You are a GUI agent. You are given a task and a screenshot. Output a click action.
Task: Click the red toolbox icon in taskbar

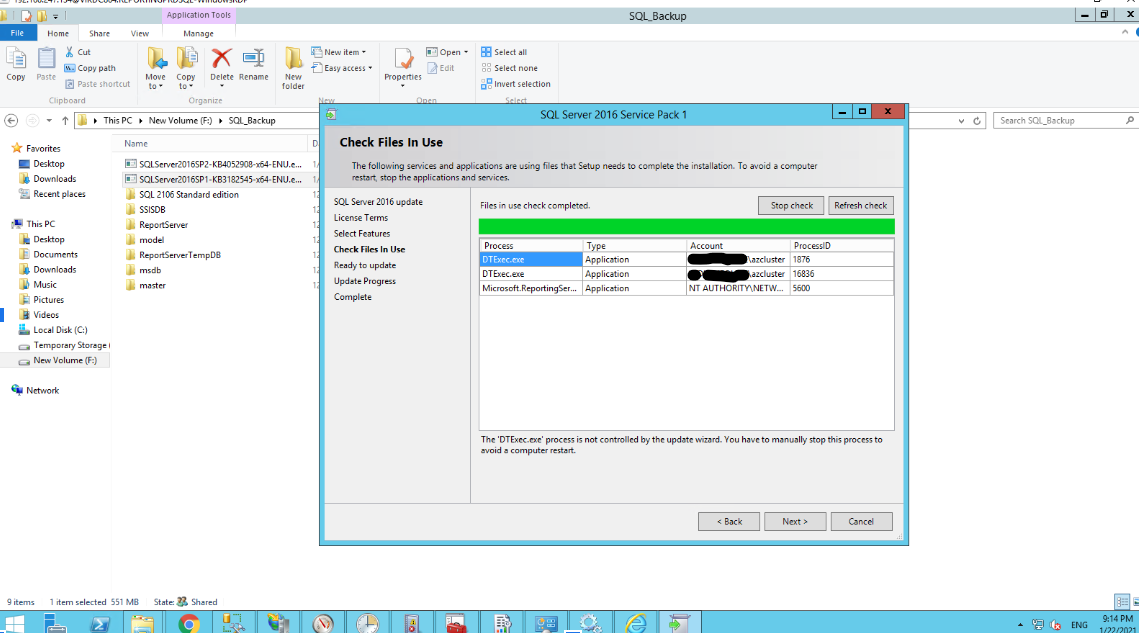(x=455, y=624)
